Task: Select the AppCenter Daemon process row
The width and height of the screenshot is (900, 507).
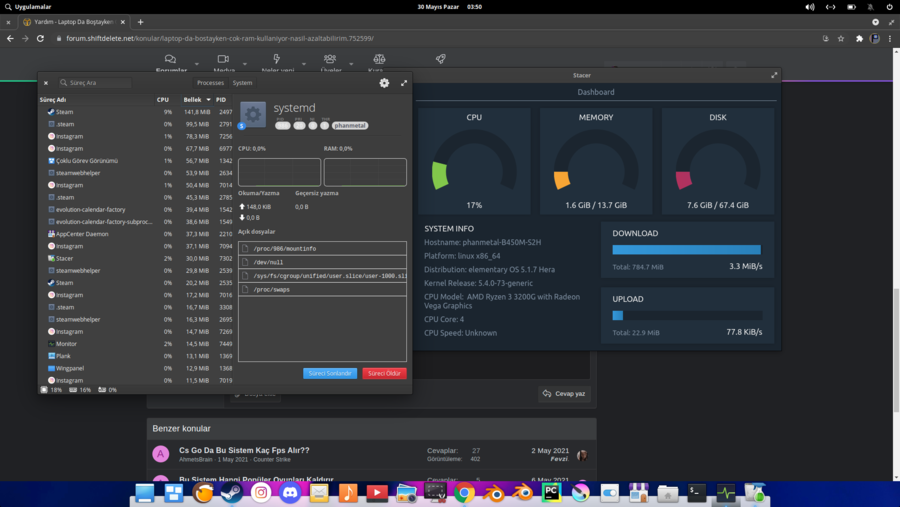Action: [83, 234]
